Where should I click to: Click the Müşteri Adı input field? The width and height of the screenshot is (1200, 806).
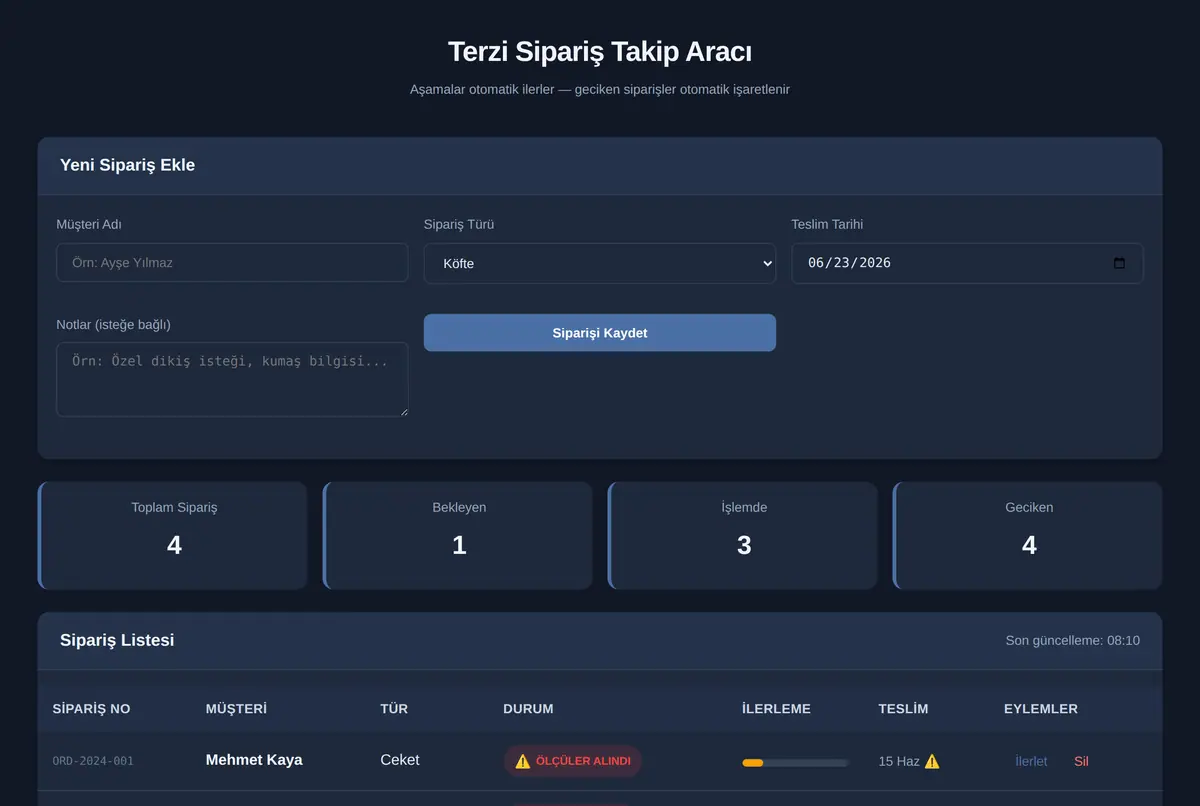coord(232,262)
